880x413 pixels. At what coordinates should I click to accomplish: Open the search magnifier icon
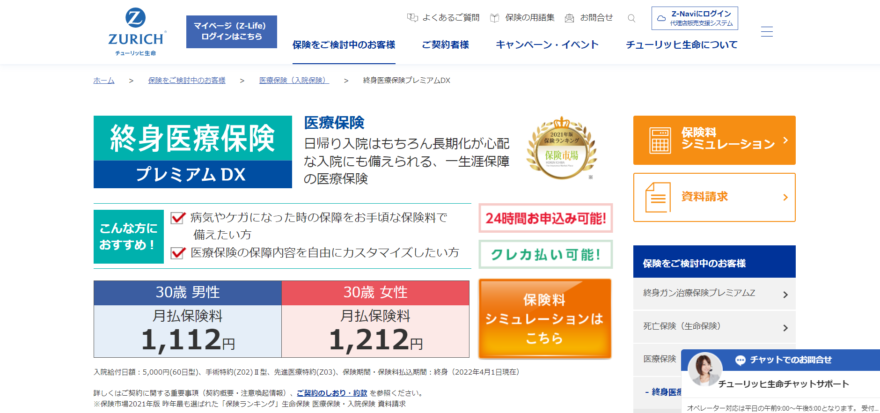click(631, 18)
